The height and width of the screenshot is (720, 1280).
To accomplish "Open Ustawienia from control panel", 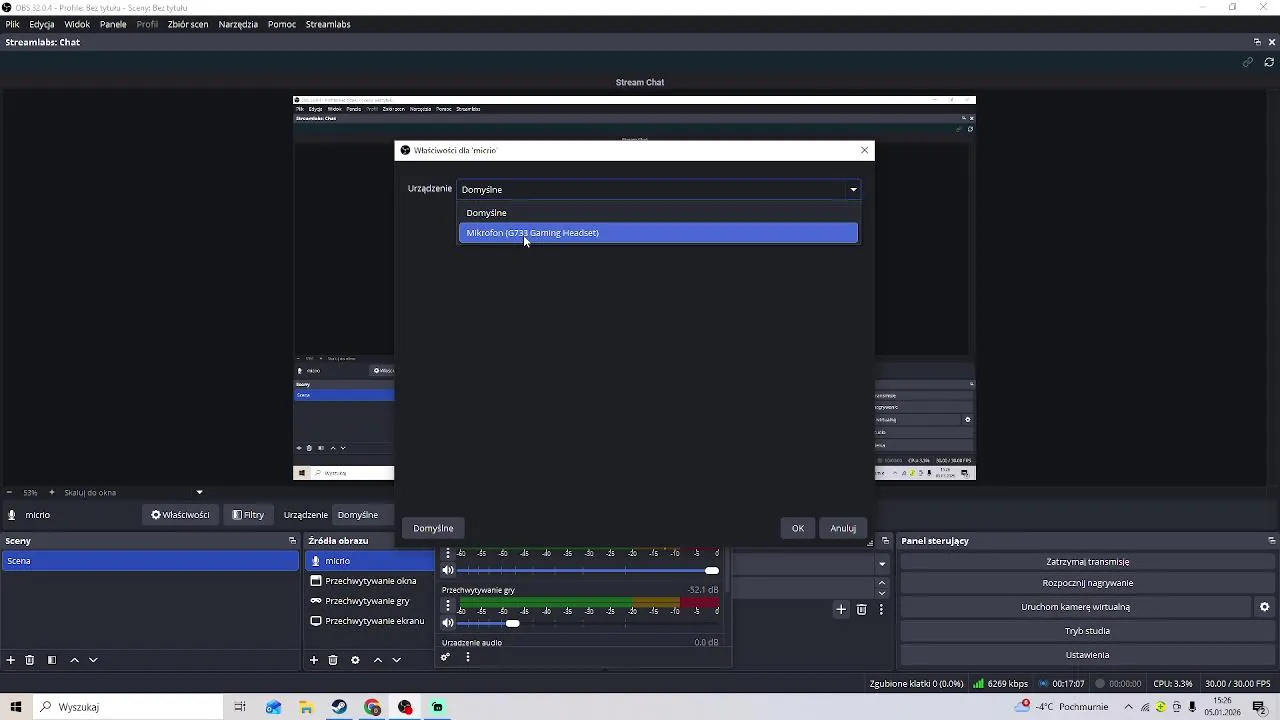I will point(1088,655).
